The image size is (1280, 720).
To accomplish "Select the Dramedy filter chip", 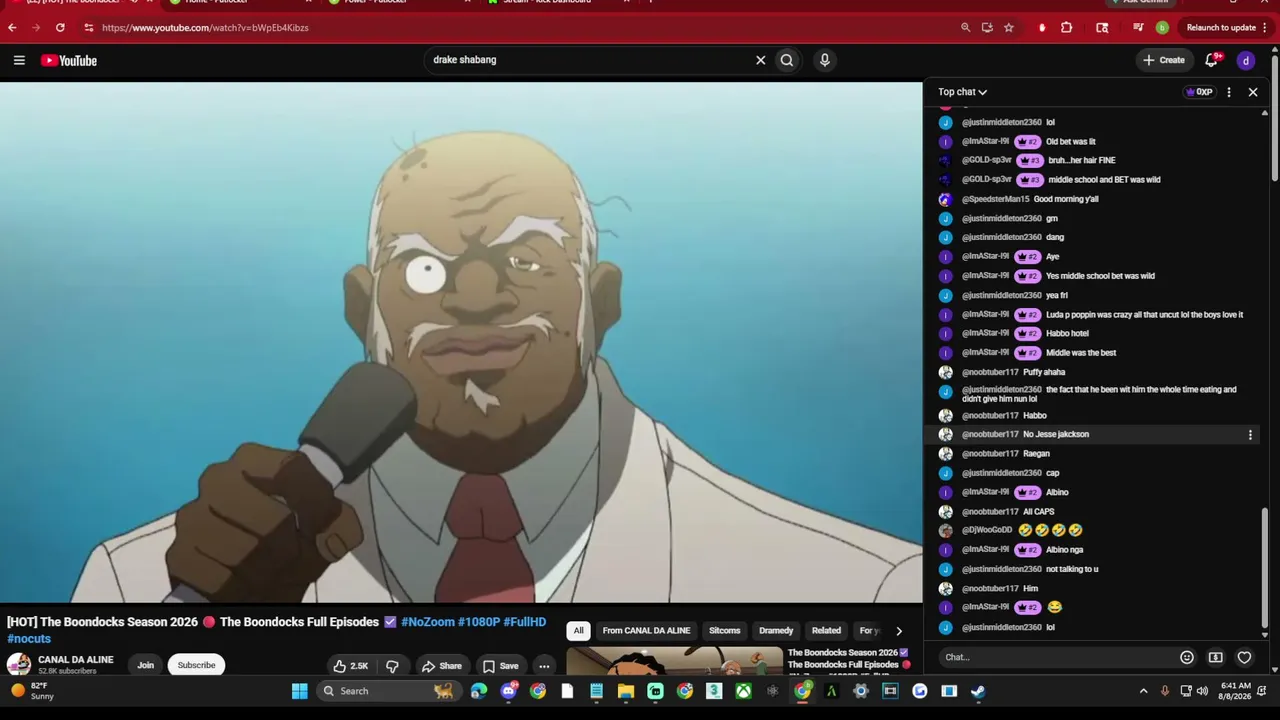I will 776,631.
